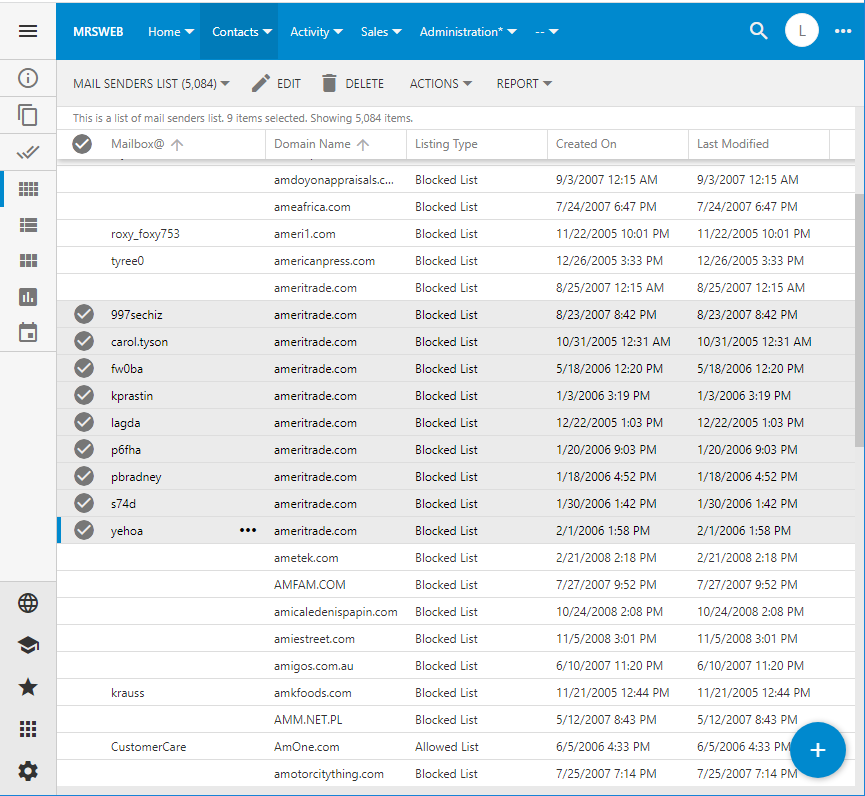This screenshot has height=796, width=865.
Task: Toggle the select-all checkbox in header
Action: [82, 144]
